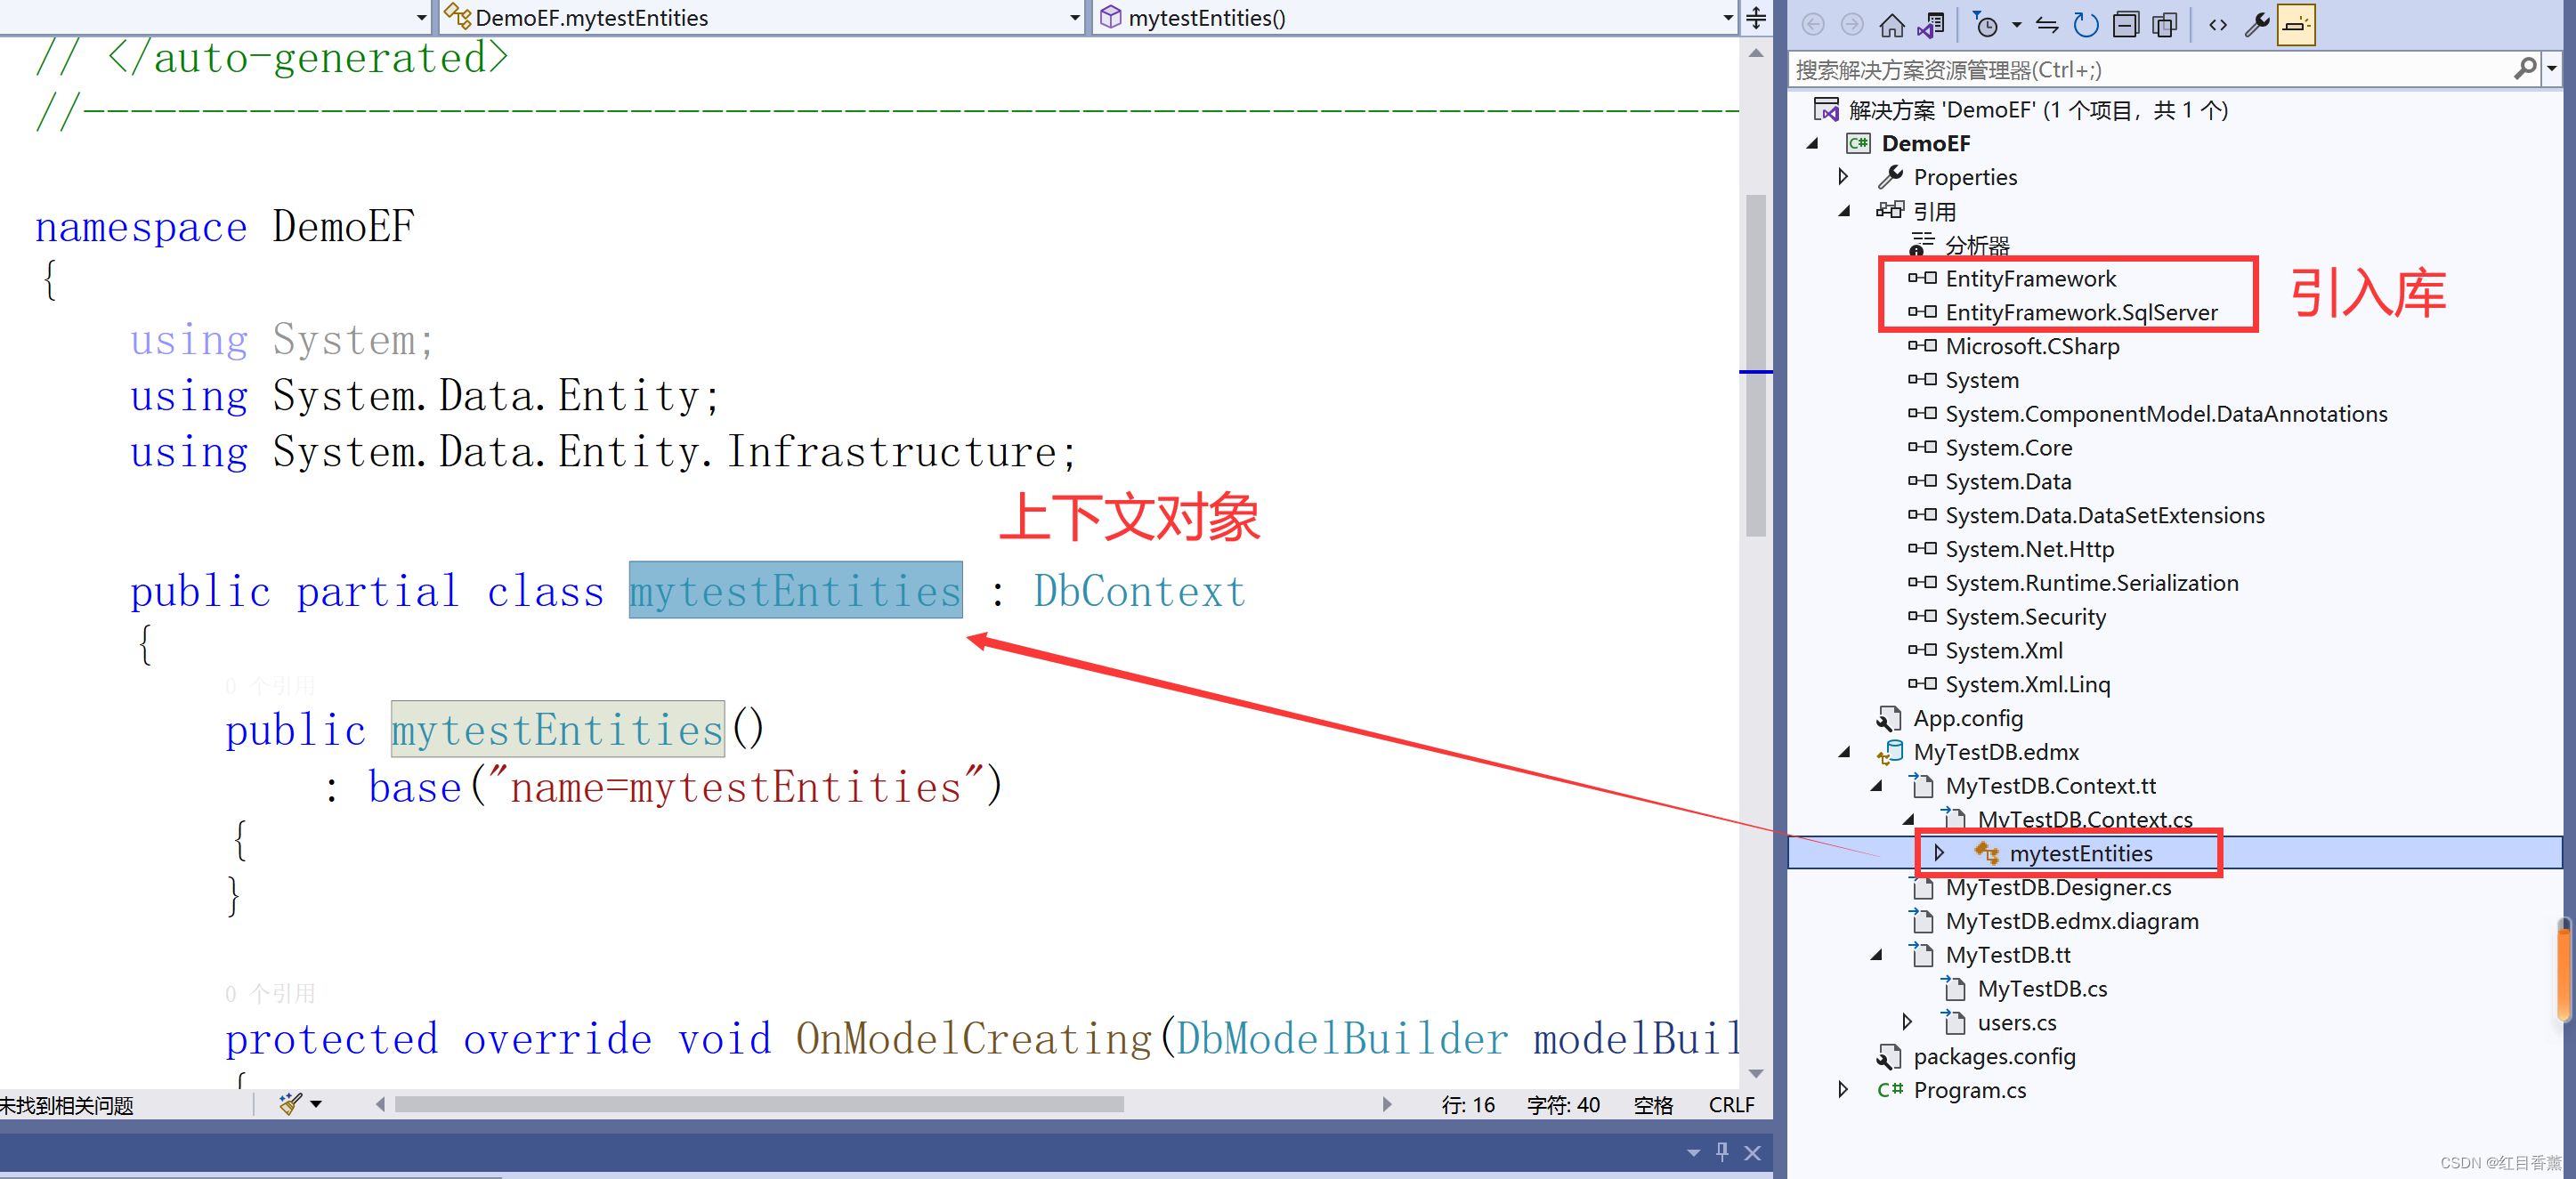Click Switch Views solution icon
Image resolution: width=2576 pixels, height=1179 pixels.
(1931, 25)
